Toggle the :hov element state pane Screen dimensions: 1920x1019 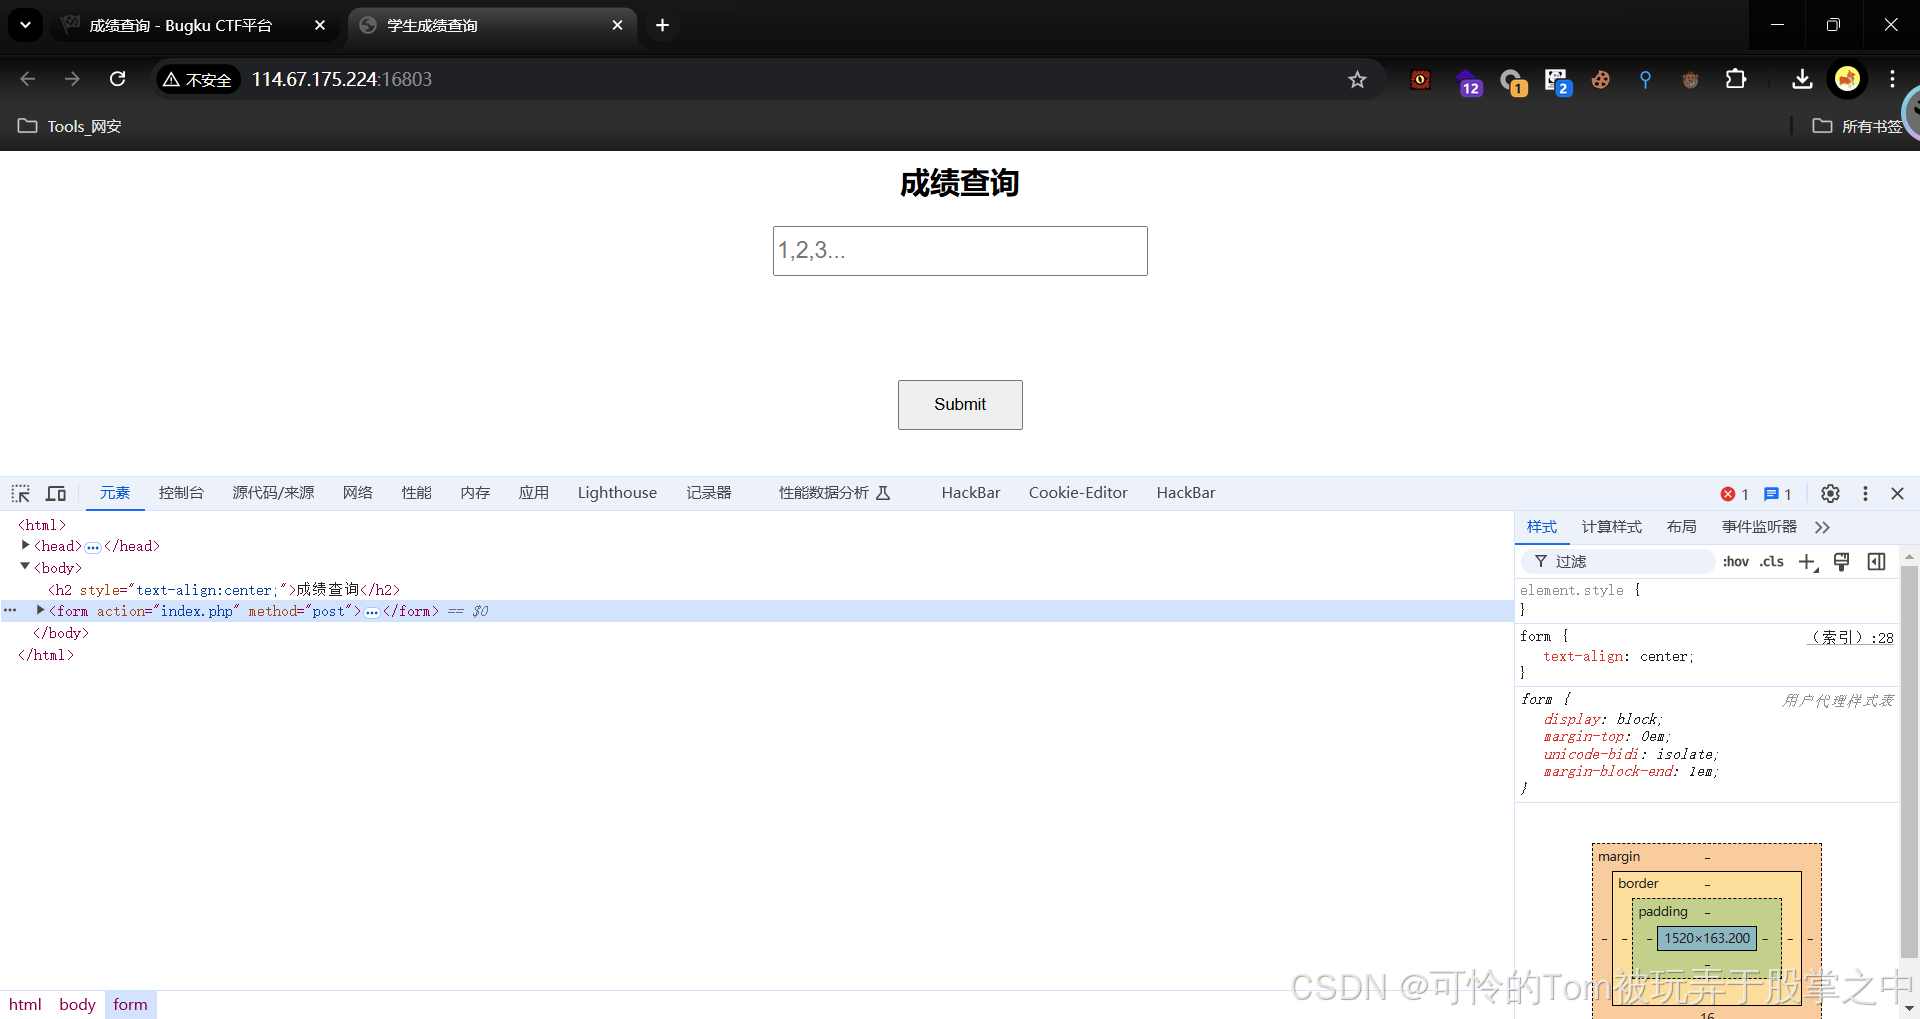click(1735, 561)
